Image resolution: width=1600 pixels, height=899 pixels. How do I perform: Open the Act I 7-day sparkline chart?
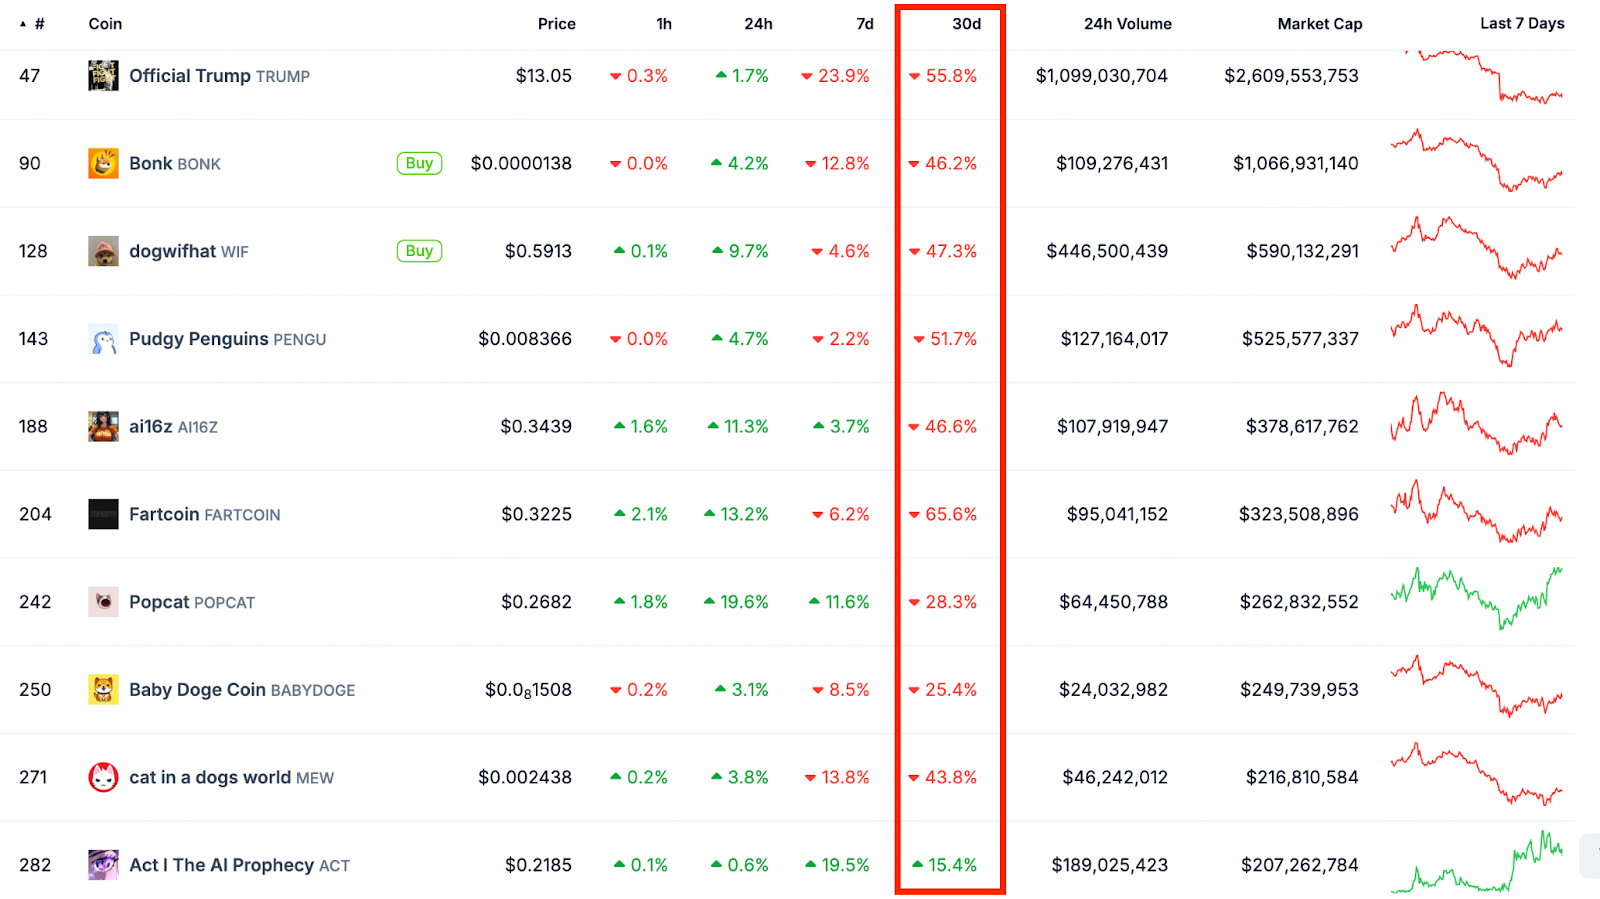tap(1476, 863)
